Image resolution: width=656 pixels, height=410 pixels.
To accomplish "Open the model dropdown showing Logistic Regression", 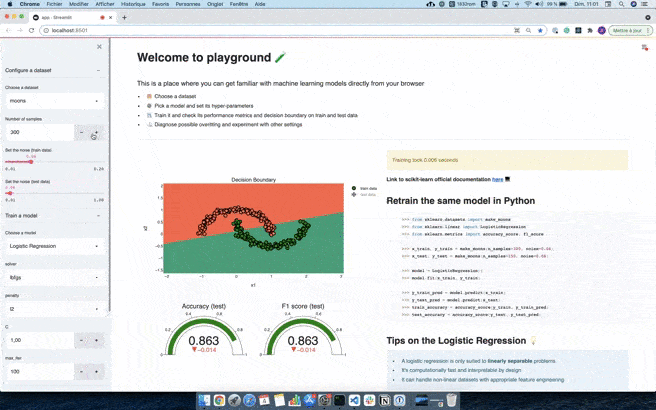I will [54, 246].
